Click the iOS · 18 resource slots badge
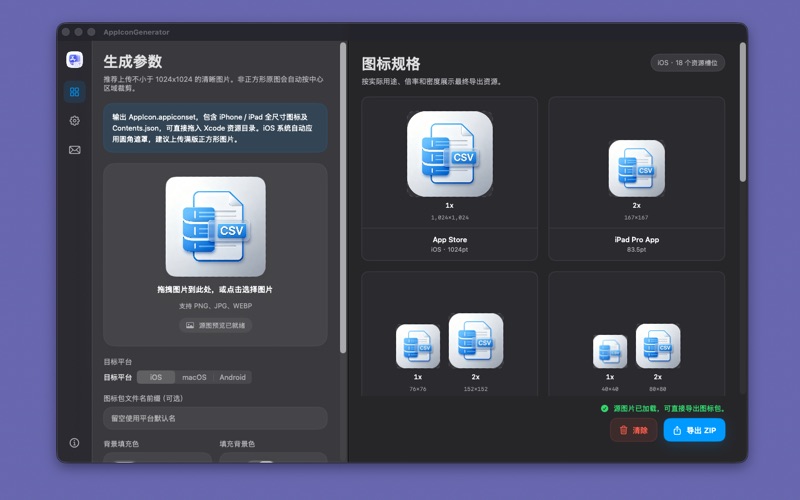800x500 pixels. pos(687,63)
